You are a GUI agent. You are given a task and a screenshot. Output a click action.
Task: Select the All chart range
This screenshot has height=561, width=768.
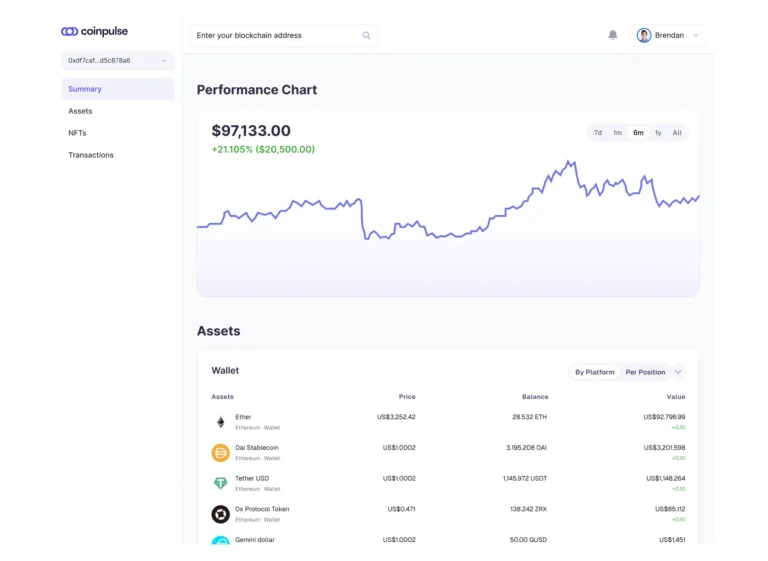[677, 133]
